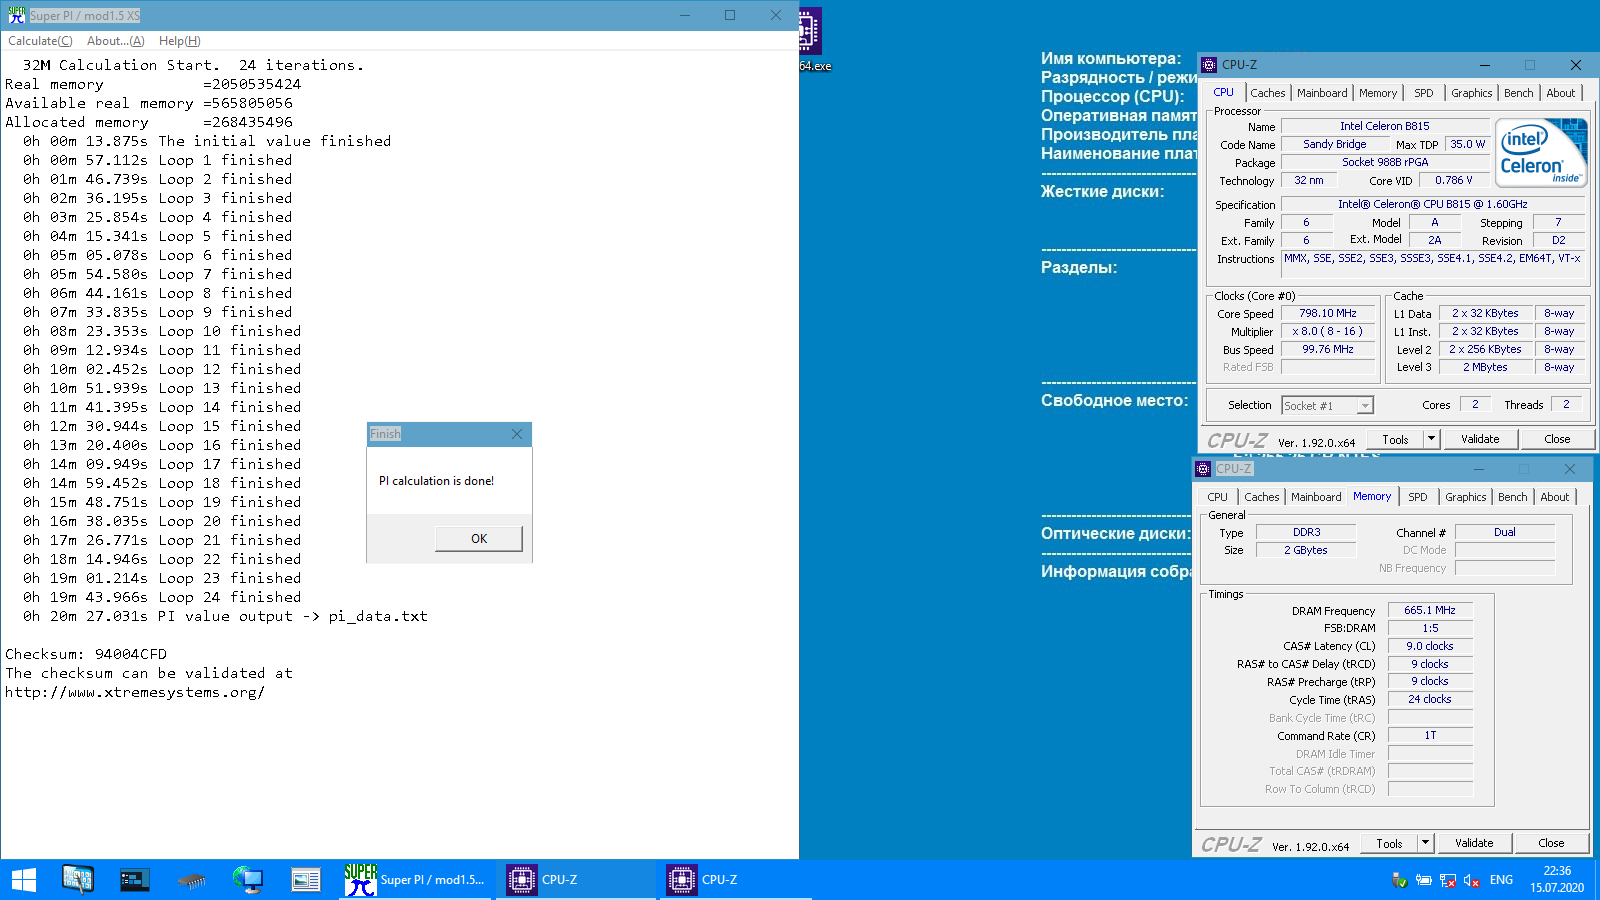Click the Intel Celeron B815 name field
The height and width of the screenshot is (900, 1600).
(x=1385, y=126)
